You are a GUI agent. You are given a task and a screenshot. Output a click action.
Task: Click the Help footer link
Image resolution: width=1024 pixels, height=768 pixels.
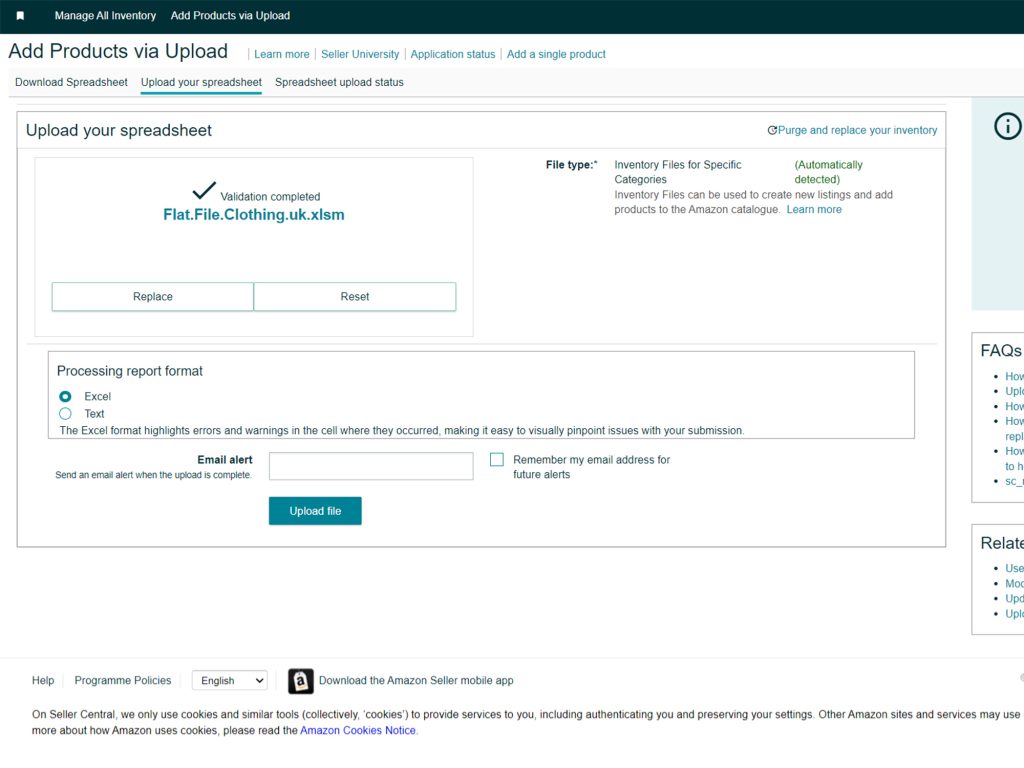43,680
